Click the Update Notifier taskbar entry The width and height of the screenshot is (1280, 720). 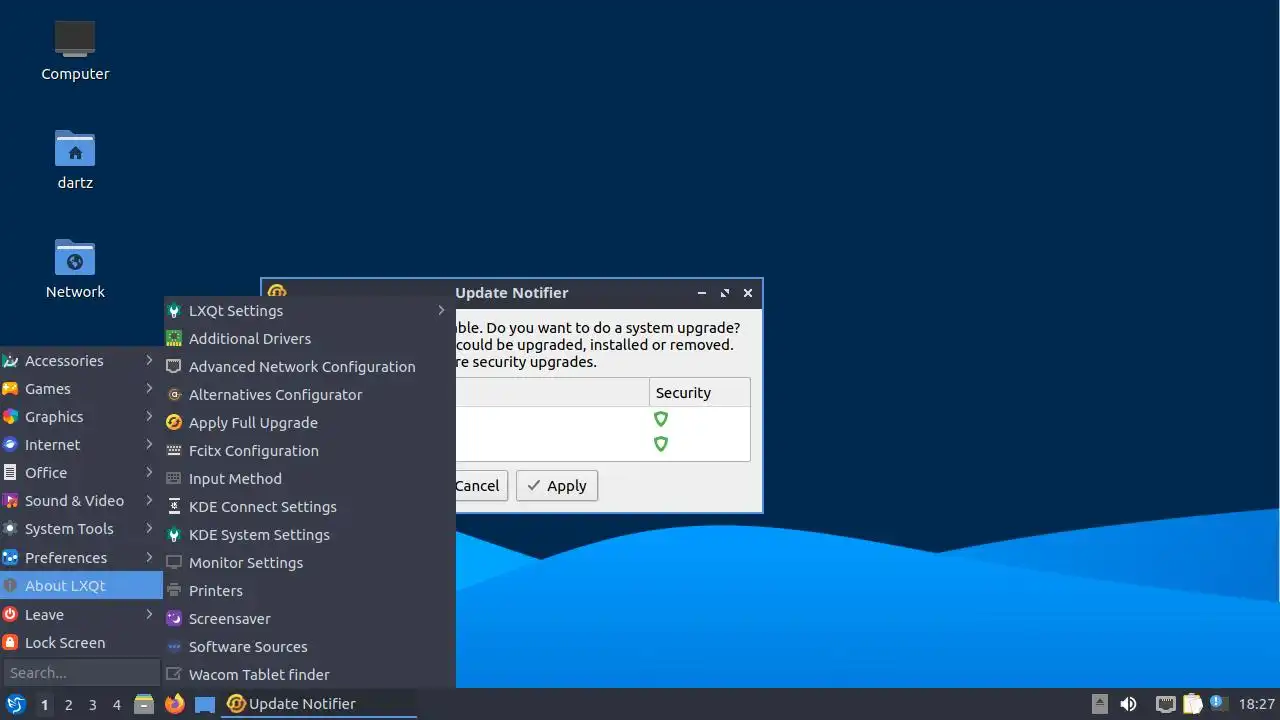coord(320,704)
